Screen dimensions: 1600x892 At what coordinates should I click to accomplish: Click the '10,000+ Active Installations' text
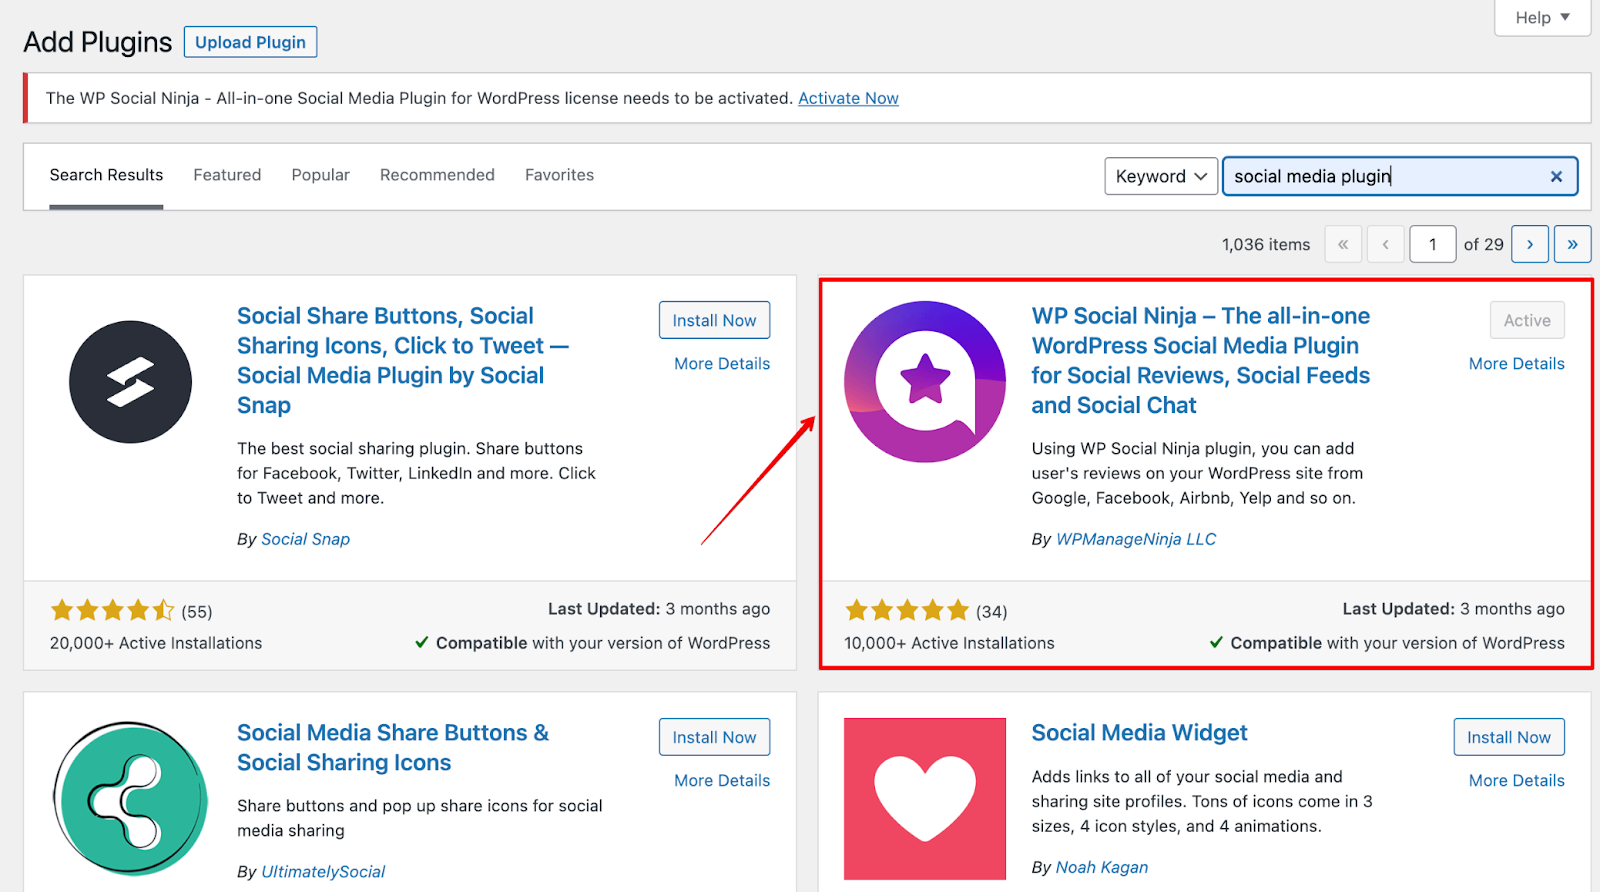[x=949, y=643]
